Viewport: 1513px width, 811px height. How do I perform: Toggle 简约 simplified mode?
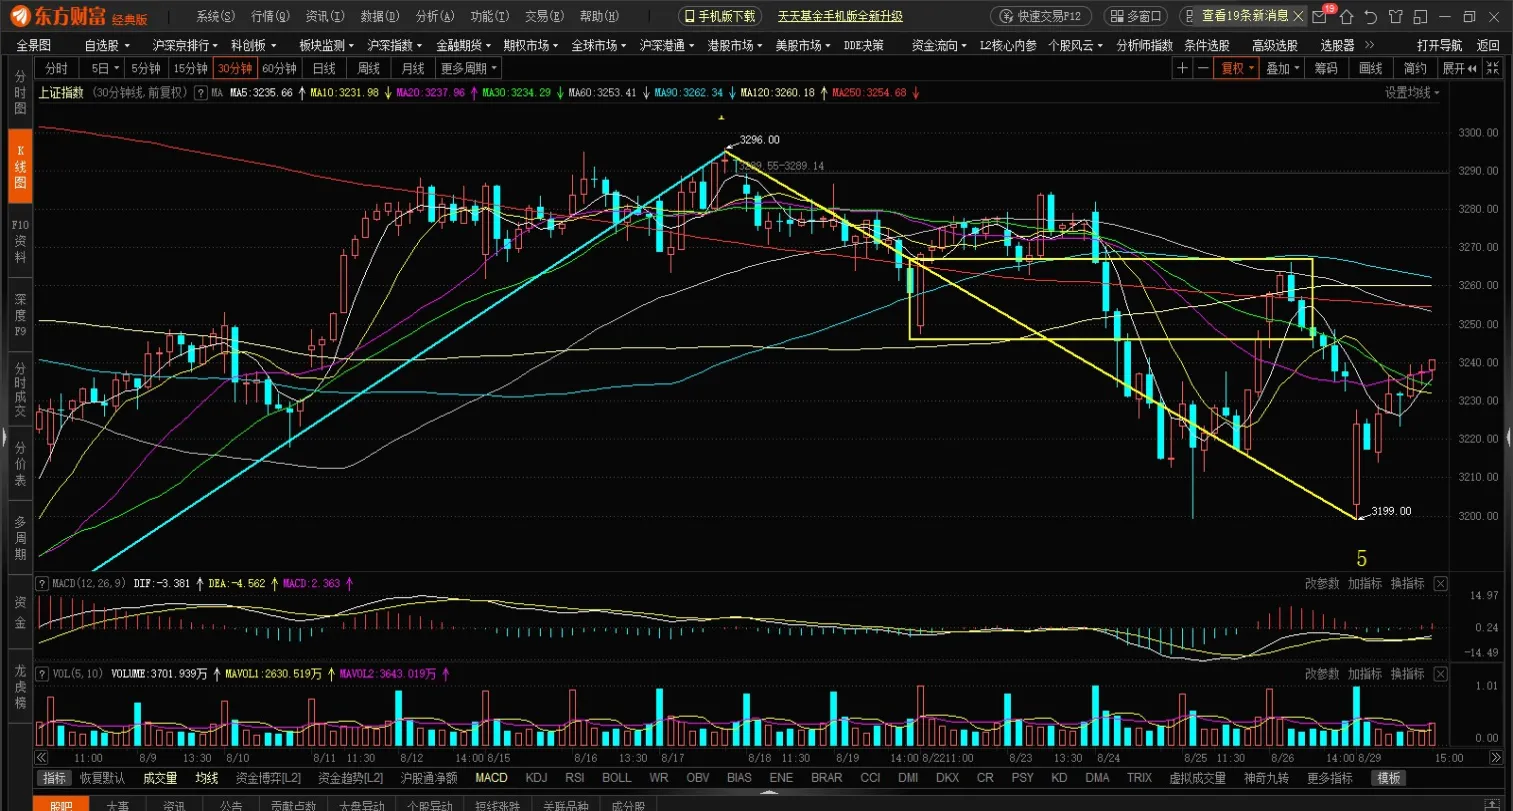pos(1415,68)
